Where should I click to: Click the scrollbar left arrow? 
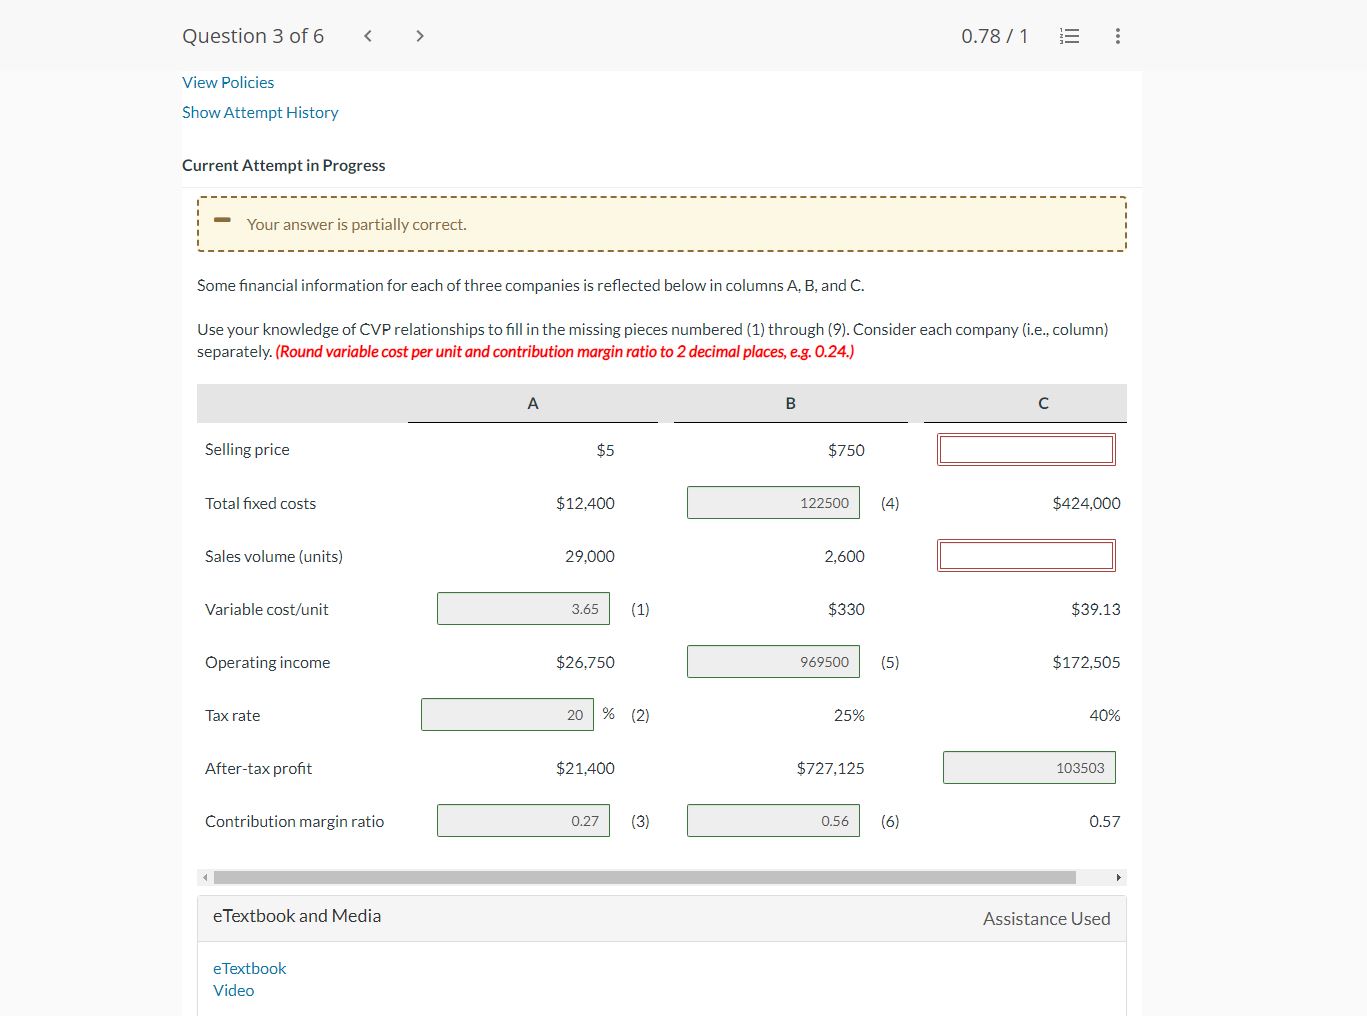click(x=205, y=877)
